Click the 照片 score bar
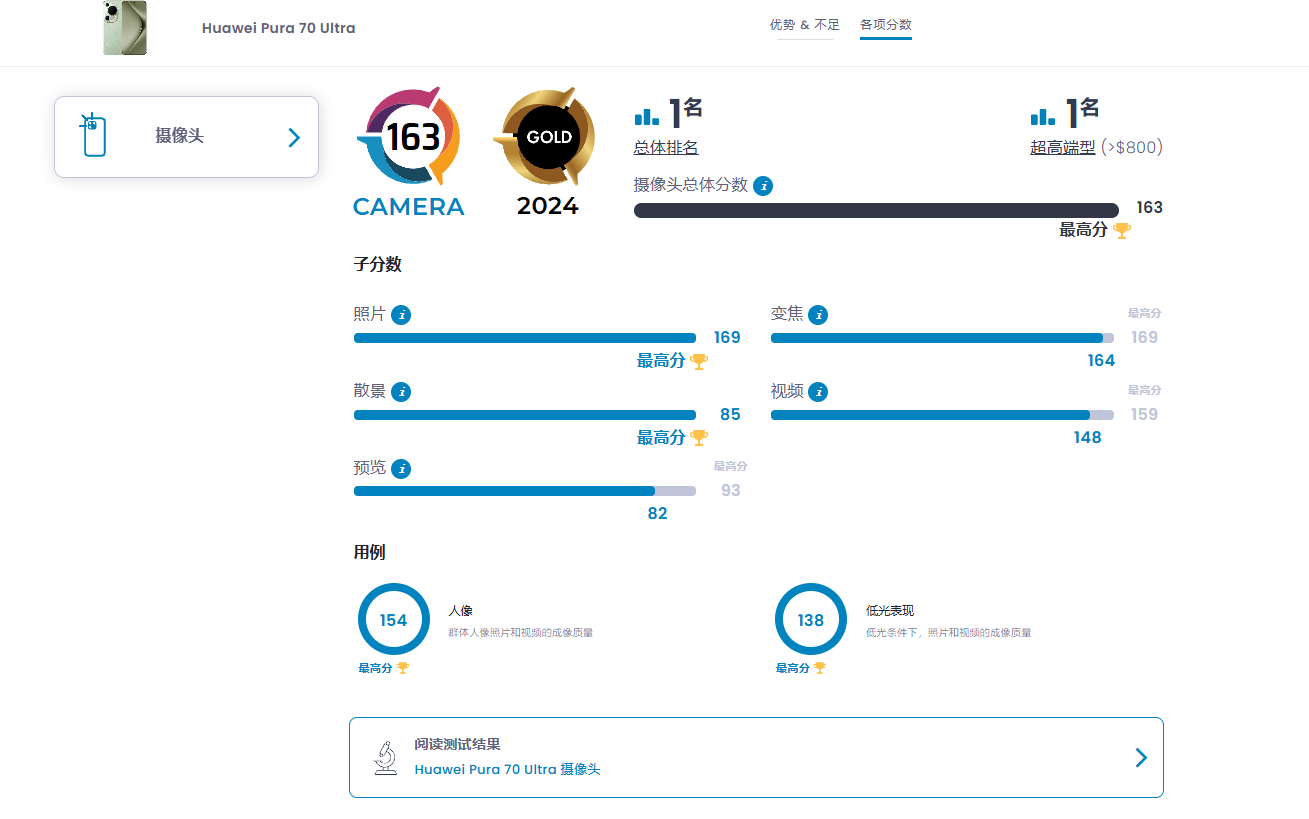 525,338
